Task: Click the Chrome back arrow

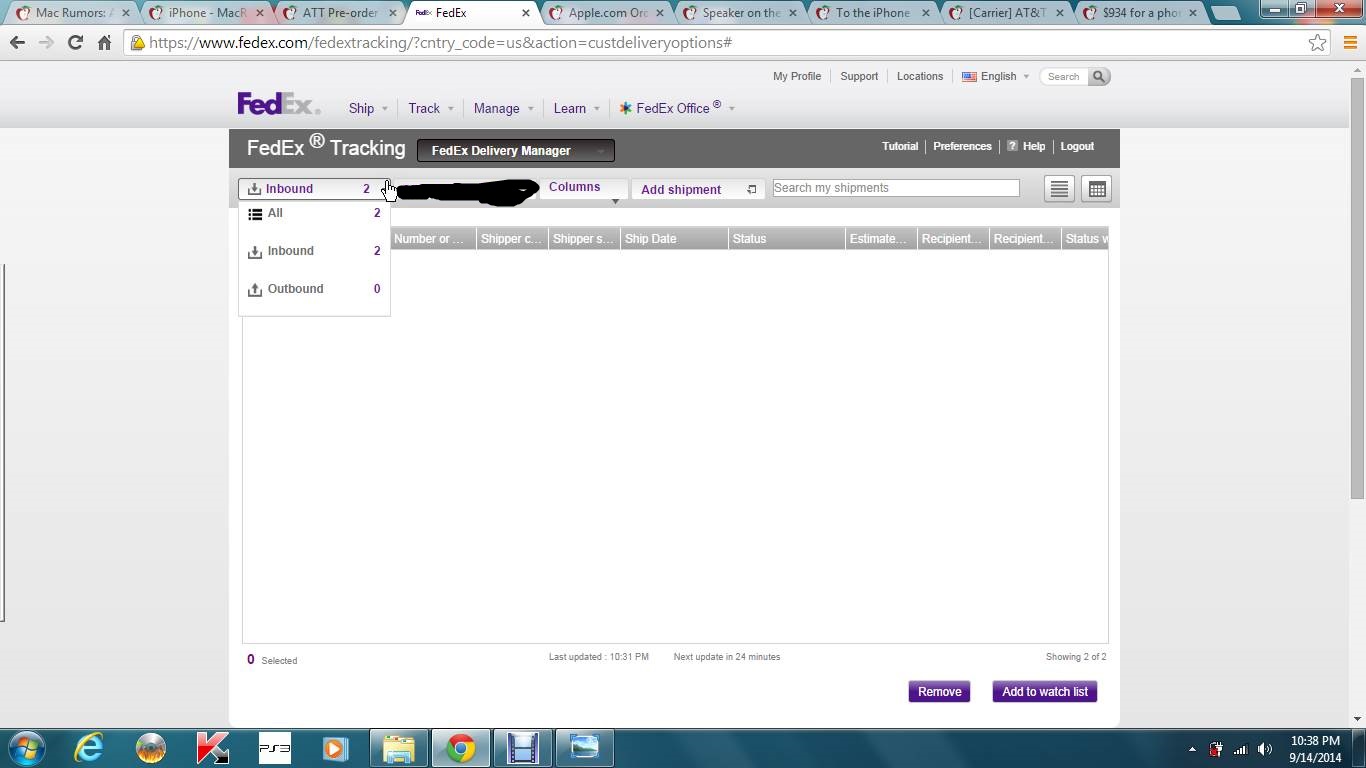Action: (17, 43)
